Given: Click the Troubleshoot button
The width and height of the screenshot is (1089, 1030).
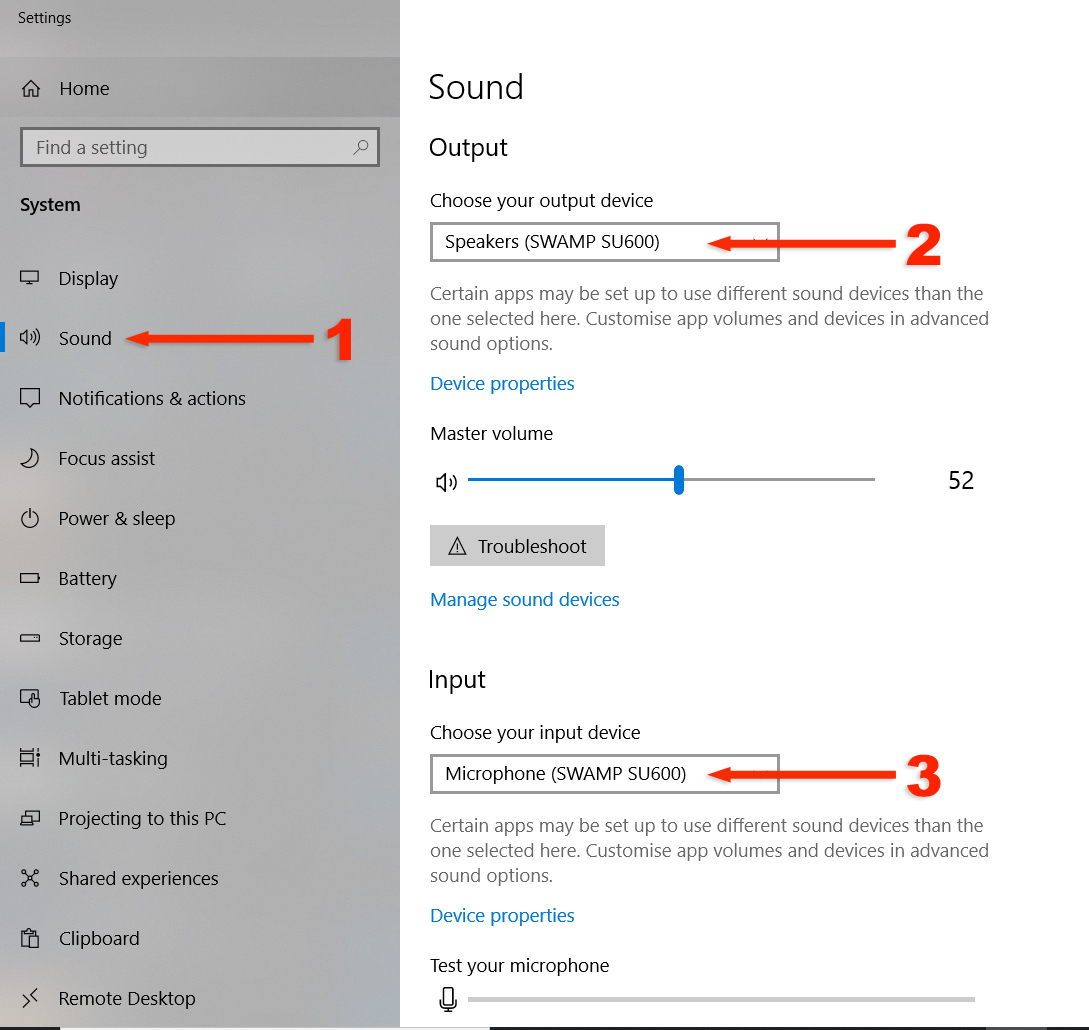Looking at the screenshot, I should (x=517, y=546).
